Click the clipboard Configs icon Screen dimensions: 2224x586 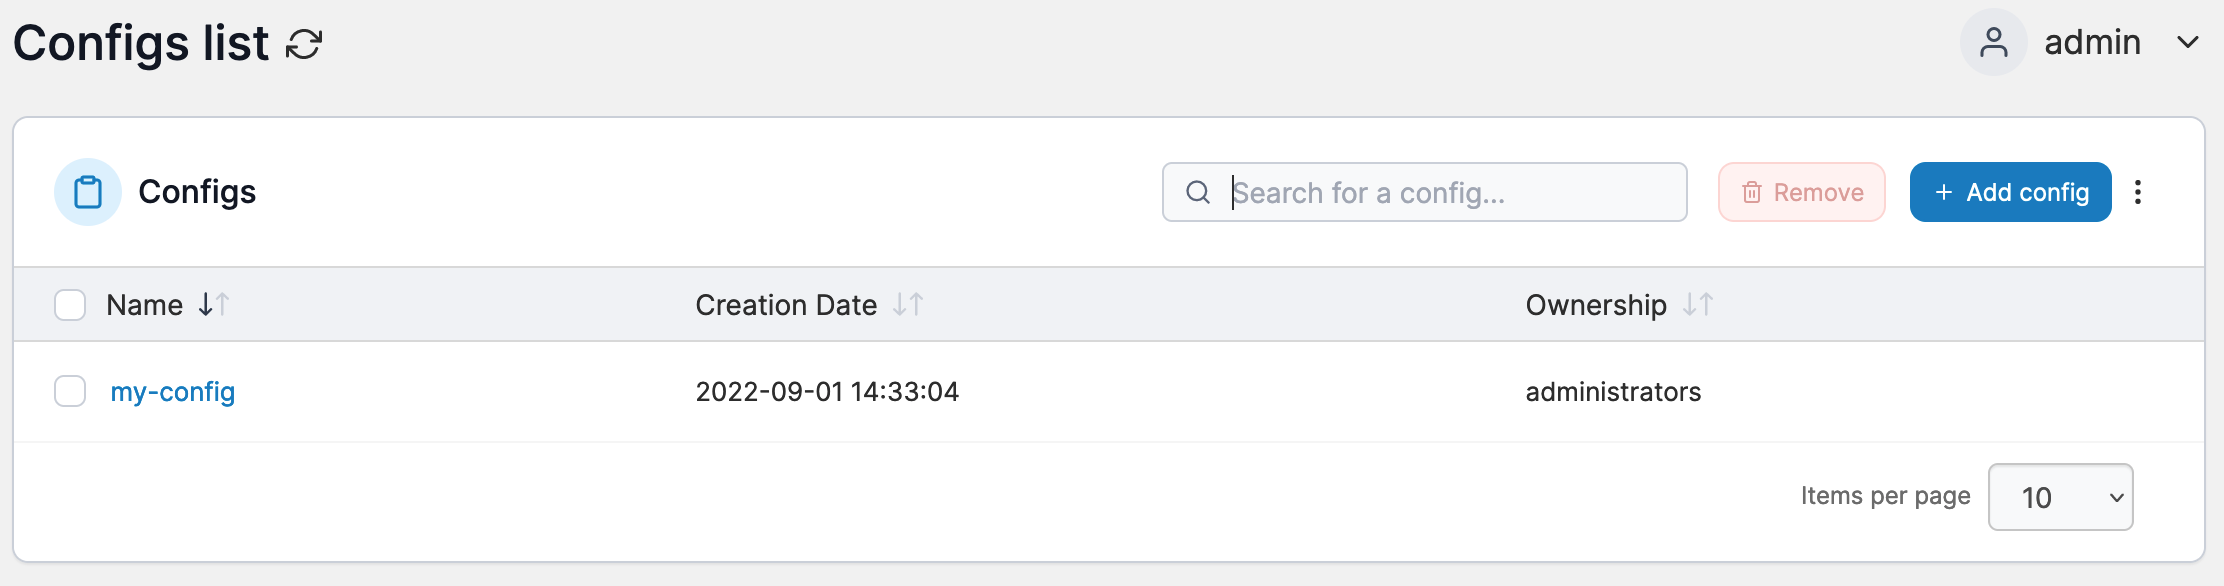point(88,192)
